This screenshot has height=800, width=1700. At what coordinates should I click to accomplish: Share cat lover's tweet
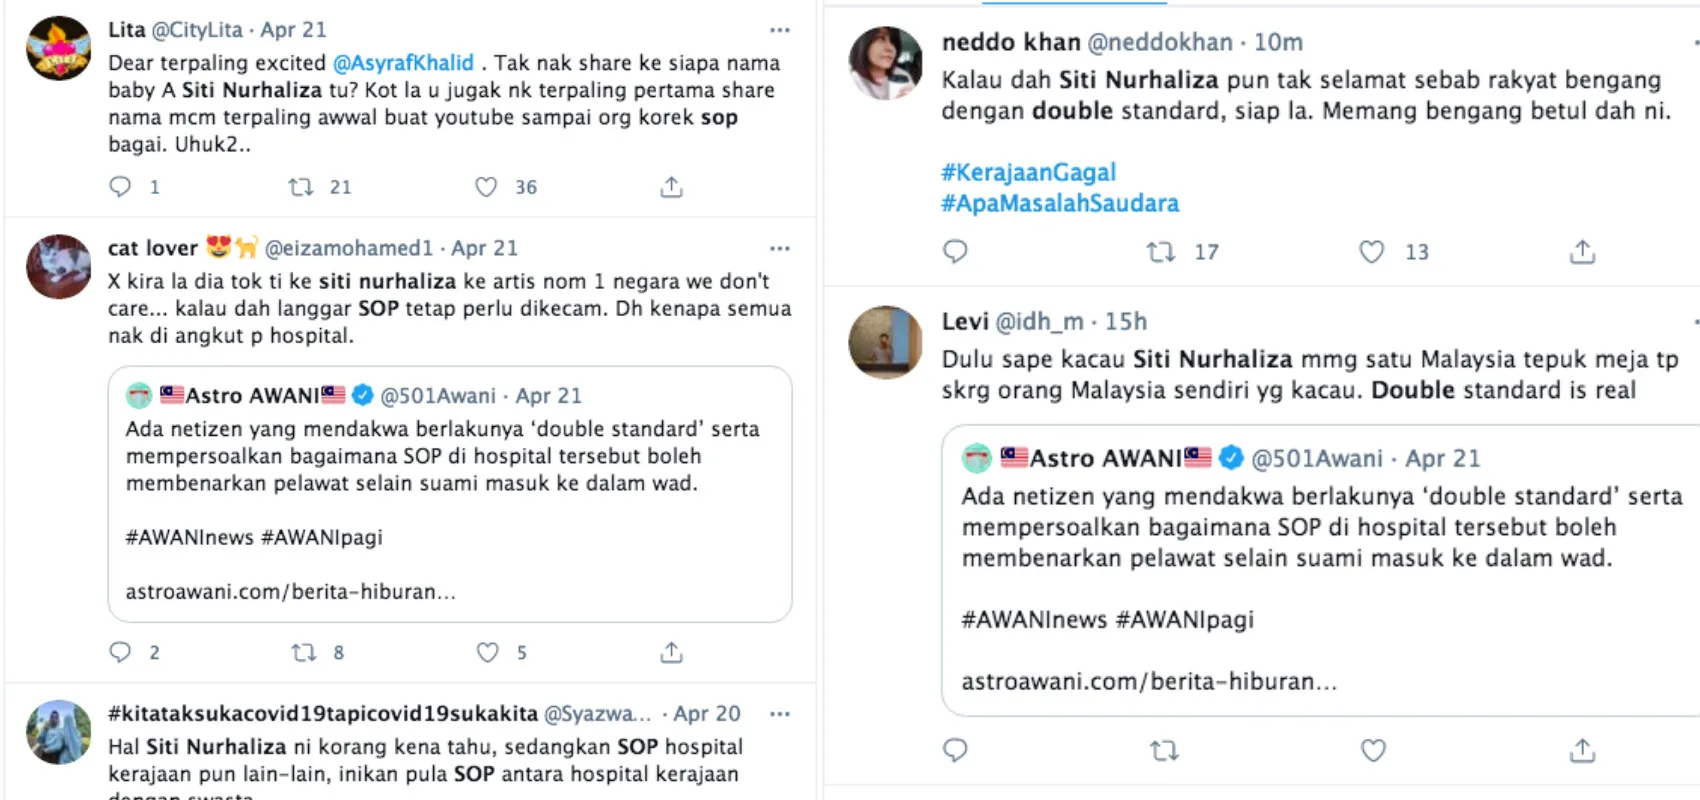[x=671, y=653]
